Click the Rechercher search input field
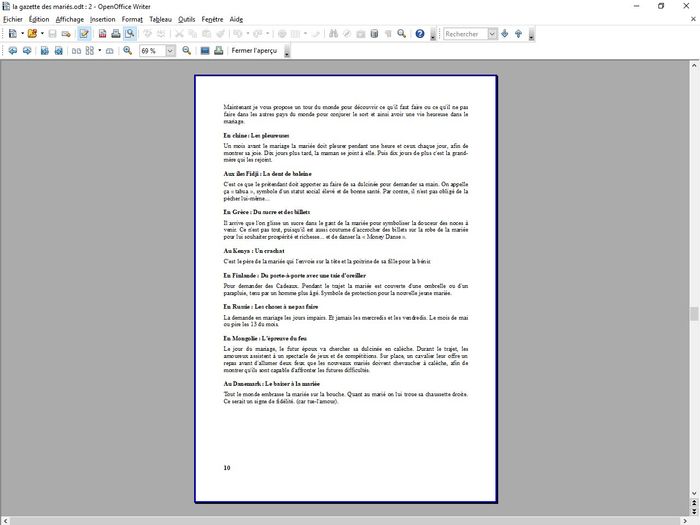 [x=465, y=33]
